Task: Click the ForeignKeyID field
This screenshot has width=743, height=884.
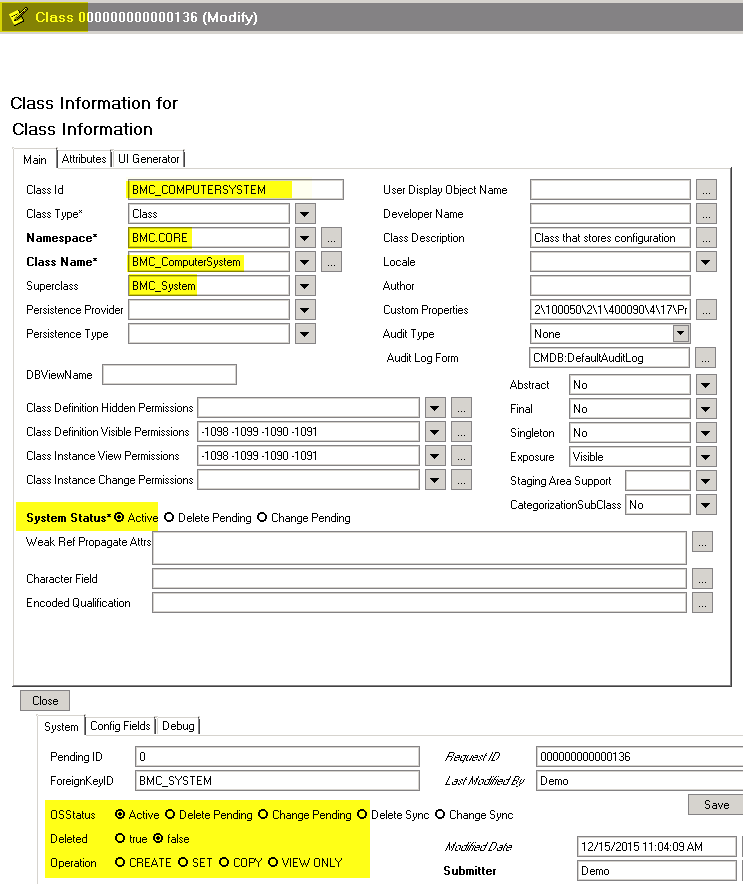Action: (277, 781)
